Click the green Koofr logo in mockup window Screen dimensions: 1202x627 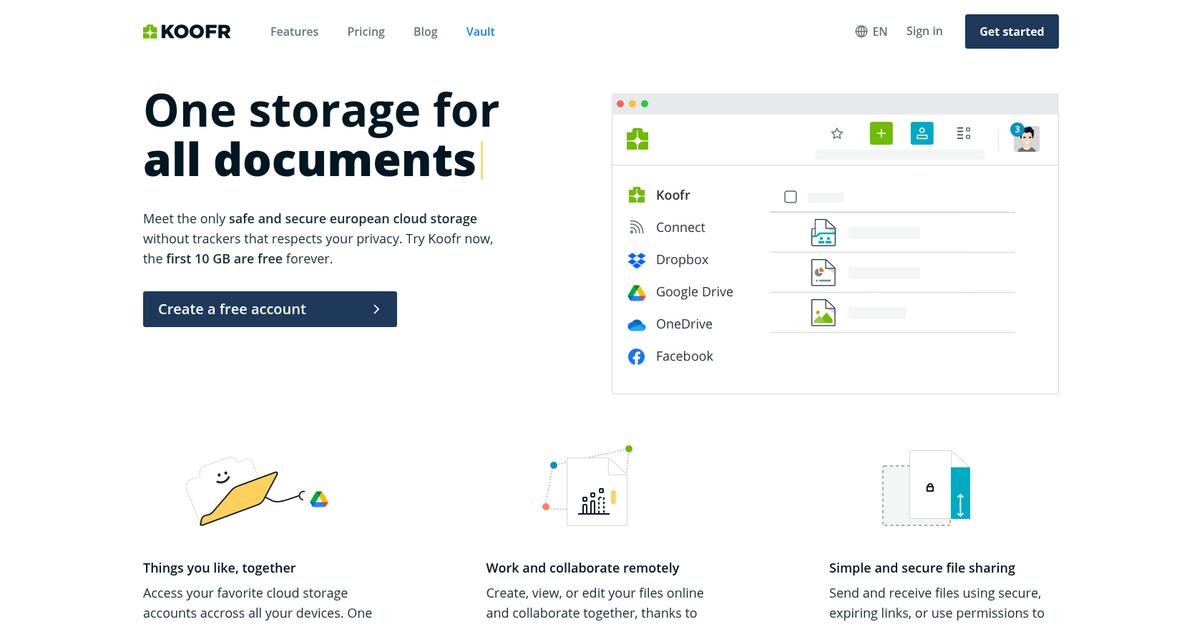coord(637,139)
